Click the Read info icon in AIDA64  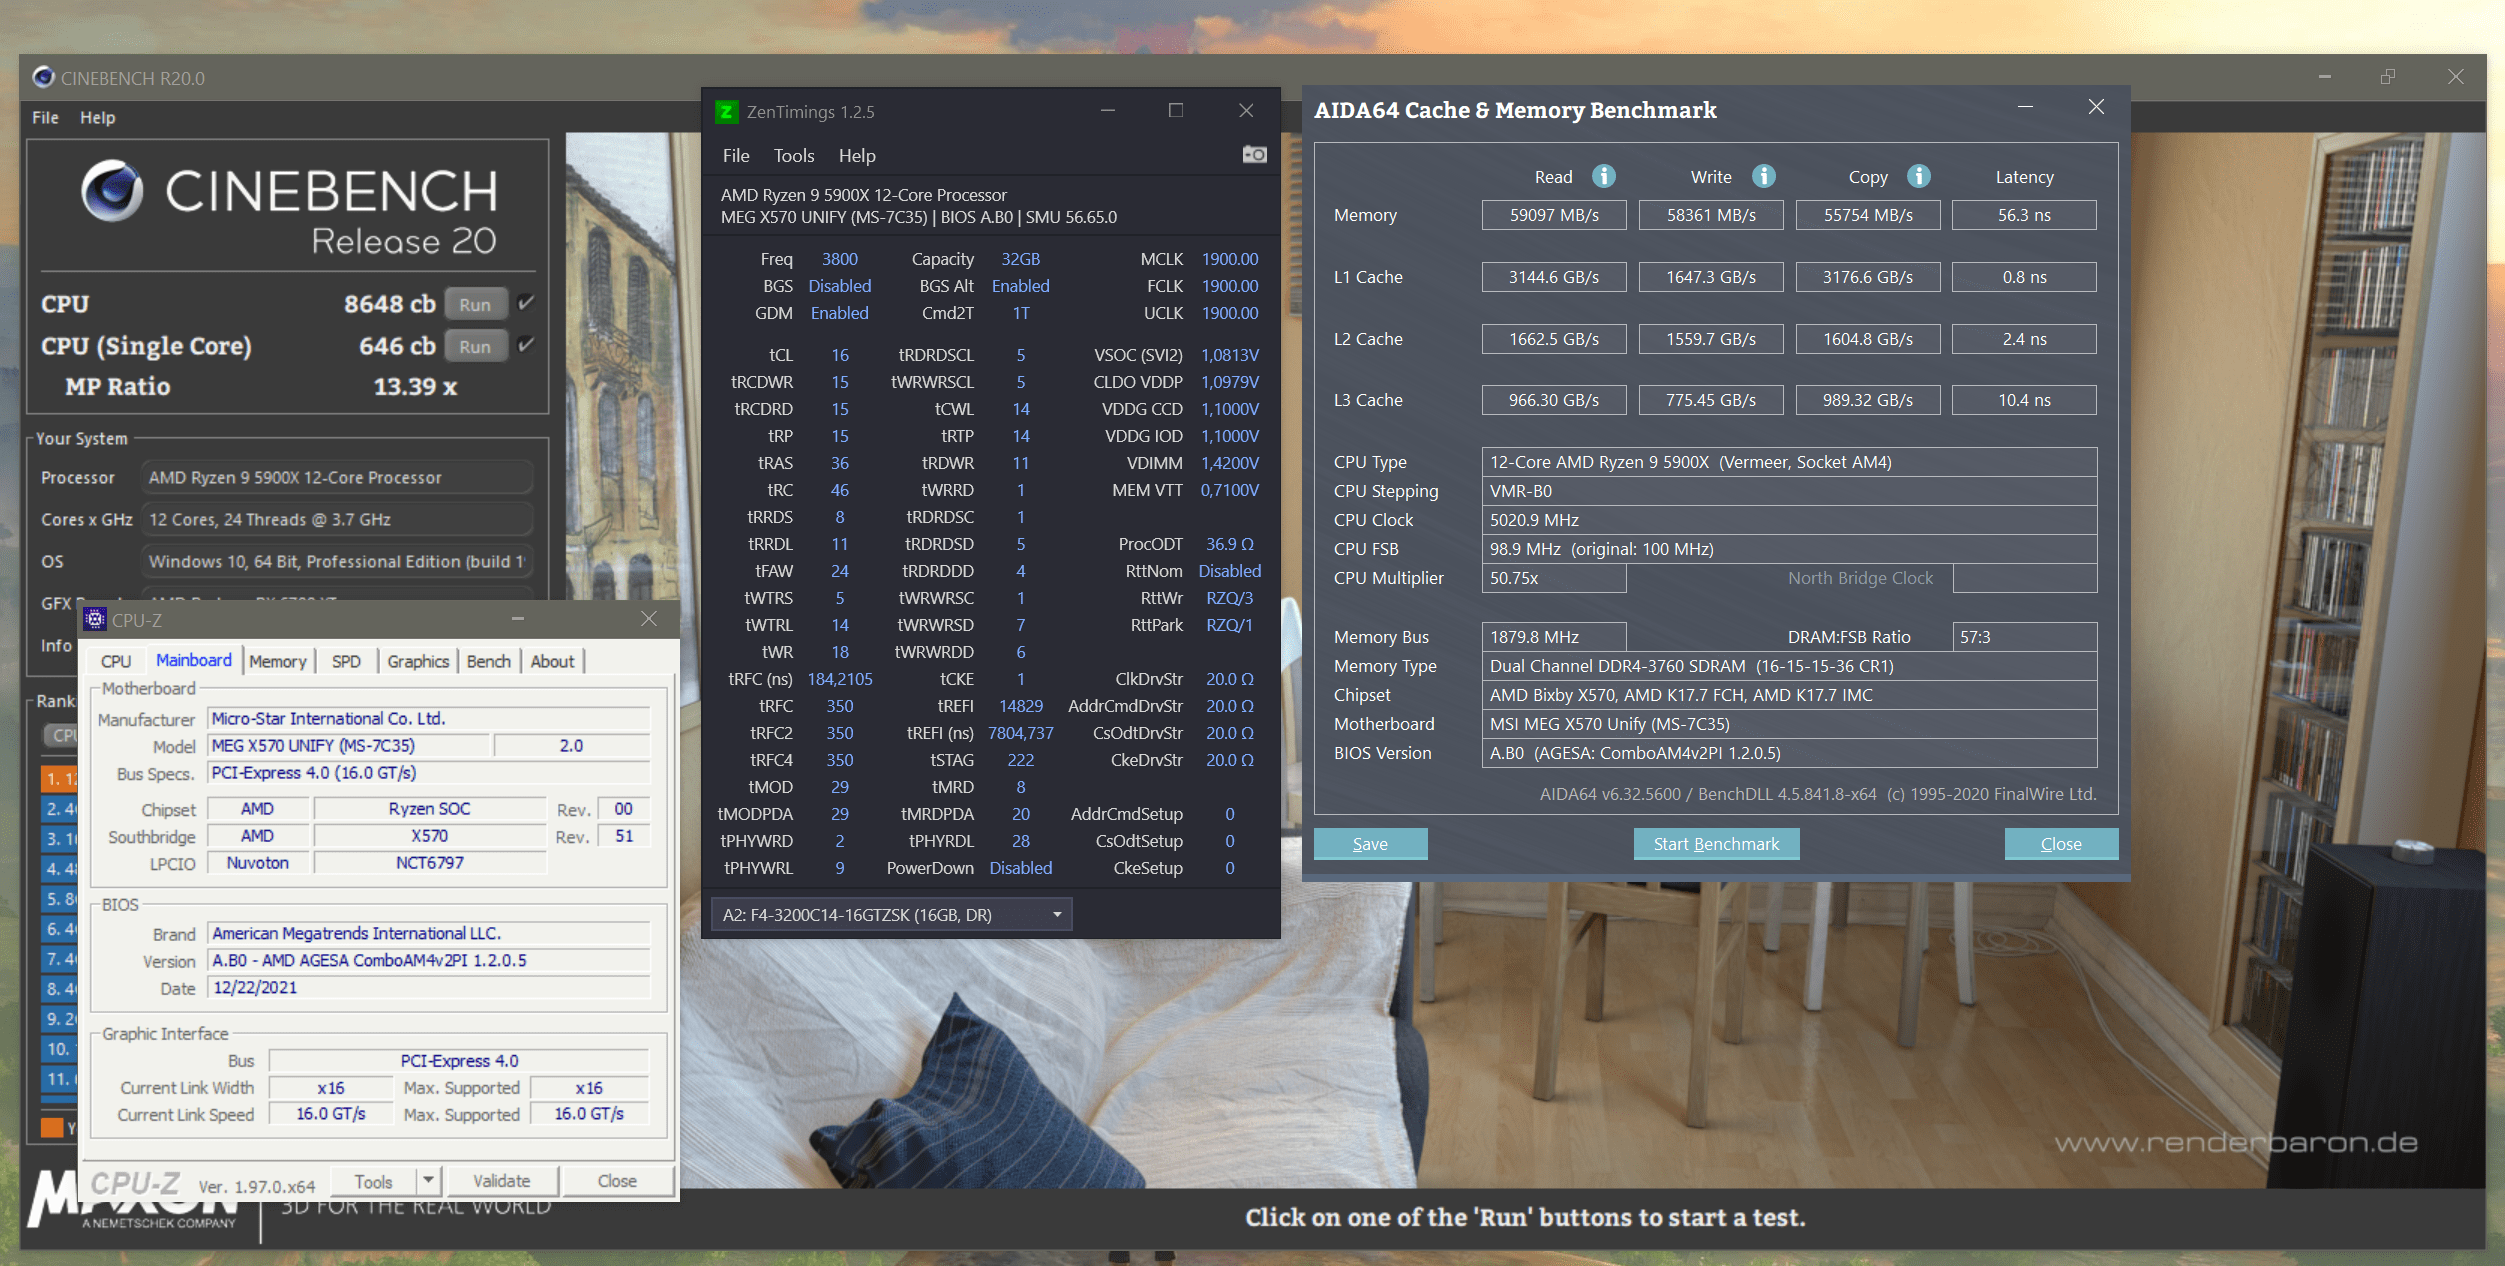(x=1604, y=176)
